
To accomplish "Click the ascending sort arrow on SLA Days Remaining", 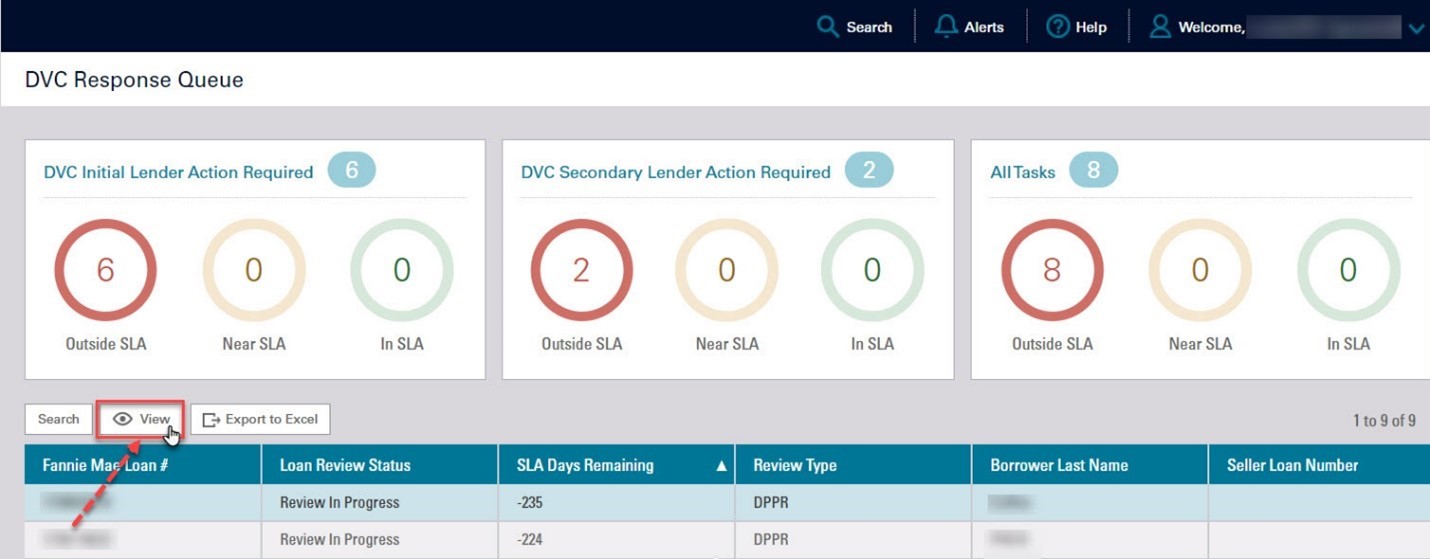I will tap(722, 466).
